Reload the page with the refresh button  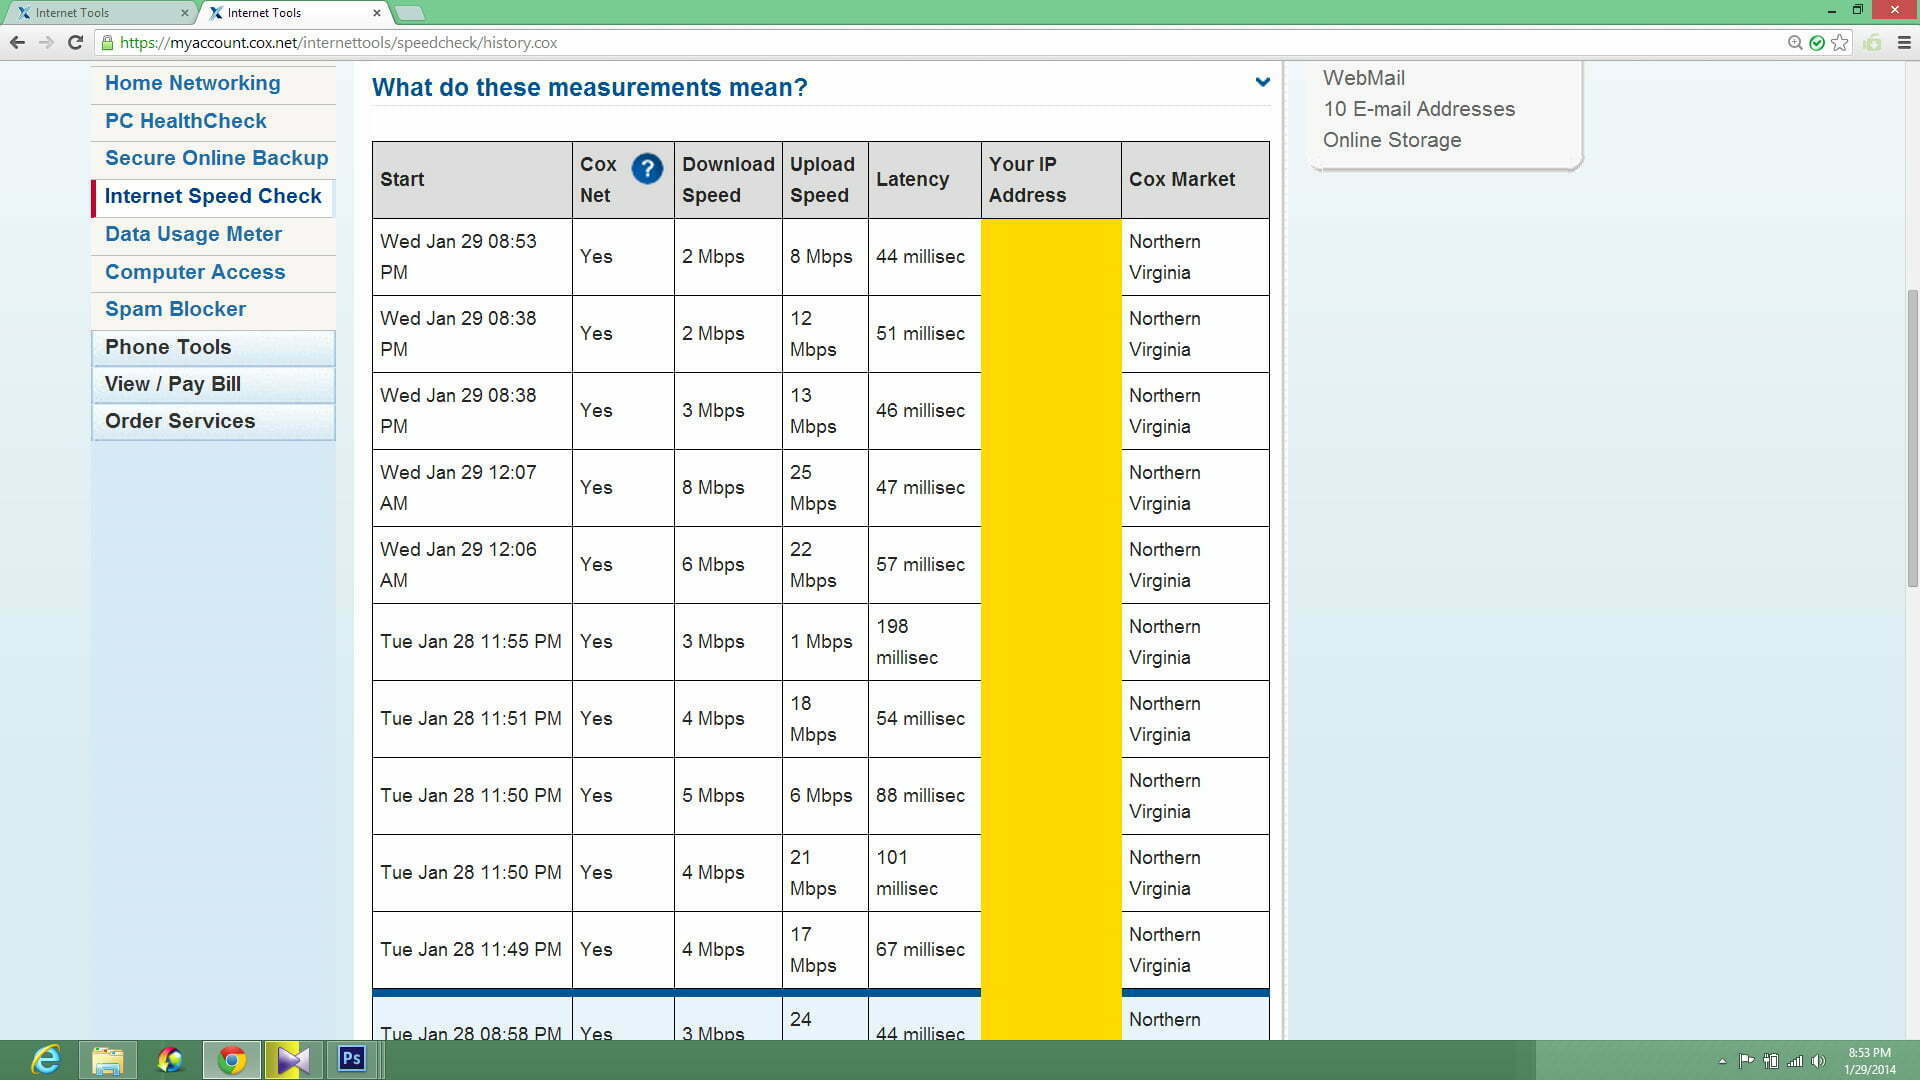coord(75,42)
